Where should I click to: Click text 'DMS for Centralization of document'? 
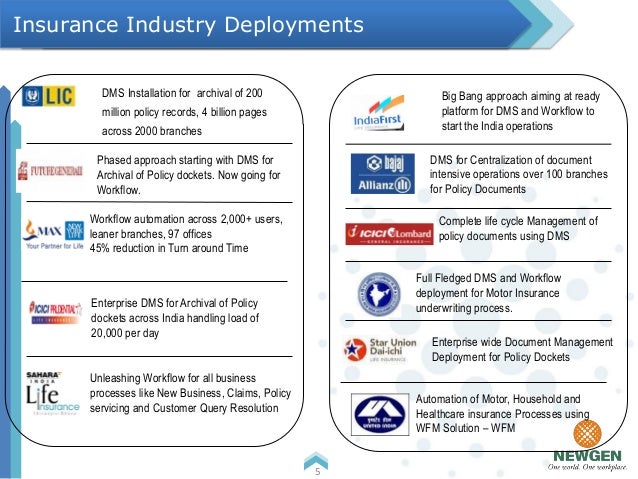[511, 160]
